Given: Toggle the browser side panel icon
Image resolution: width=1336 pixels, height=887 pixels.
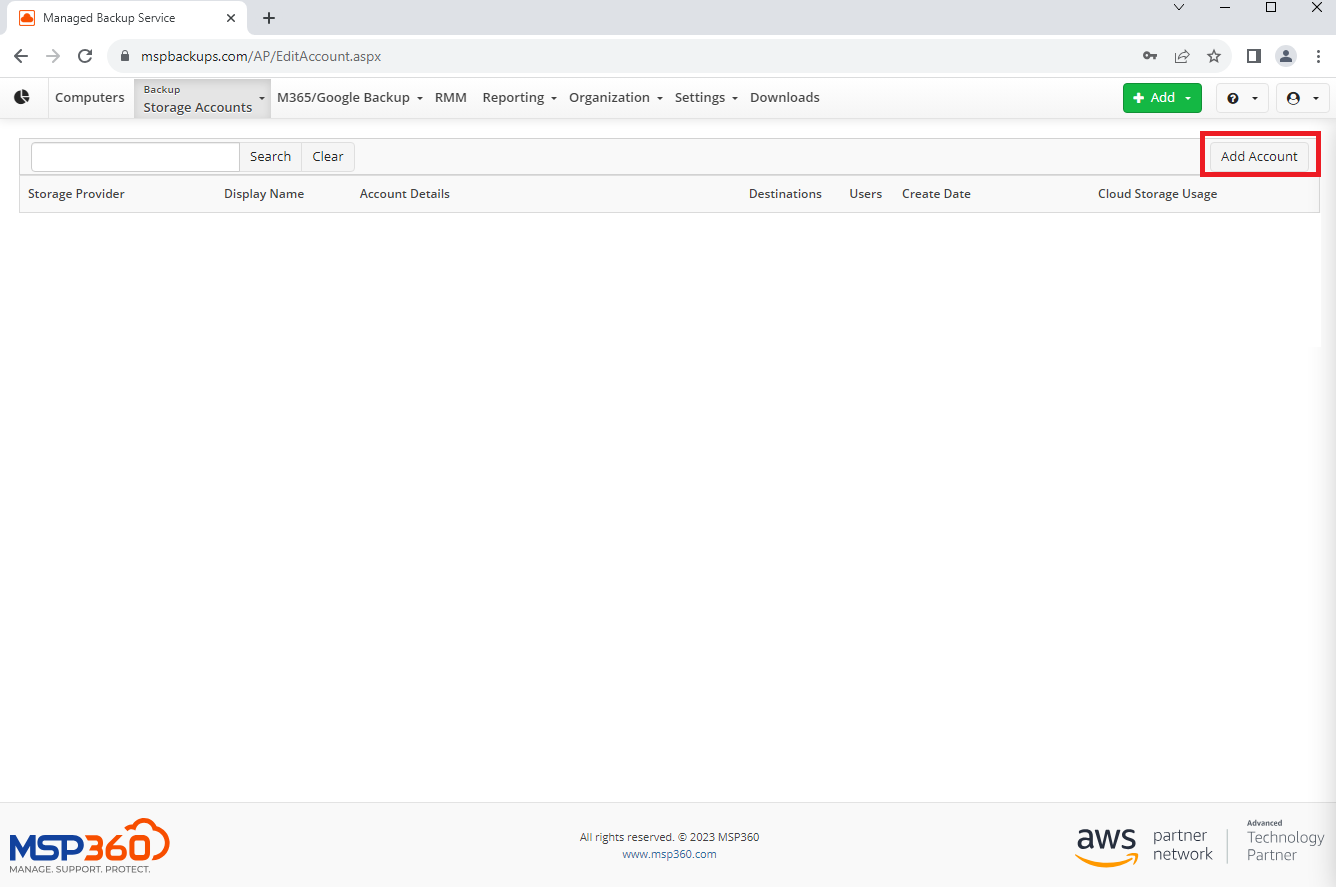Looking at the screenshot, I should 1254,56.
